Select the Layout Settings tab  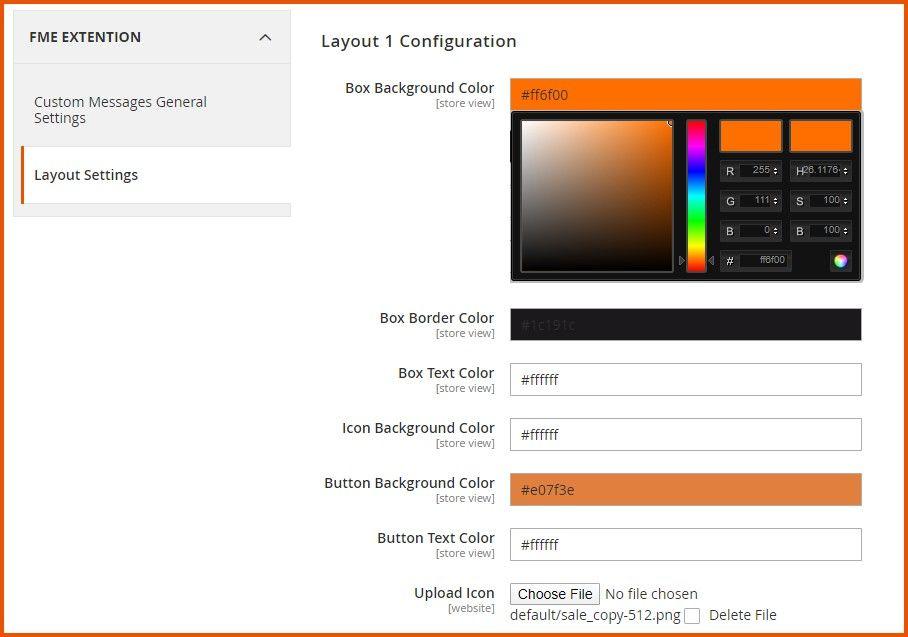click(86, 175)
